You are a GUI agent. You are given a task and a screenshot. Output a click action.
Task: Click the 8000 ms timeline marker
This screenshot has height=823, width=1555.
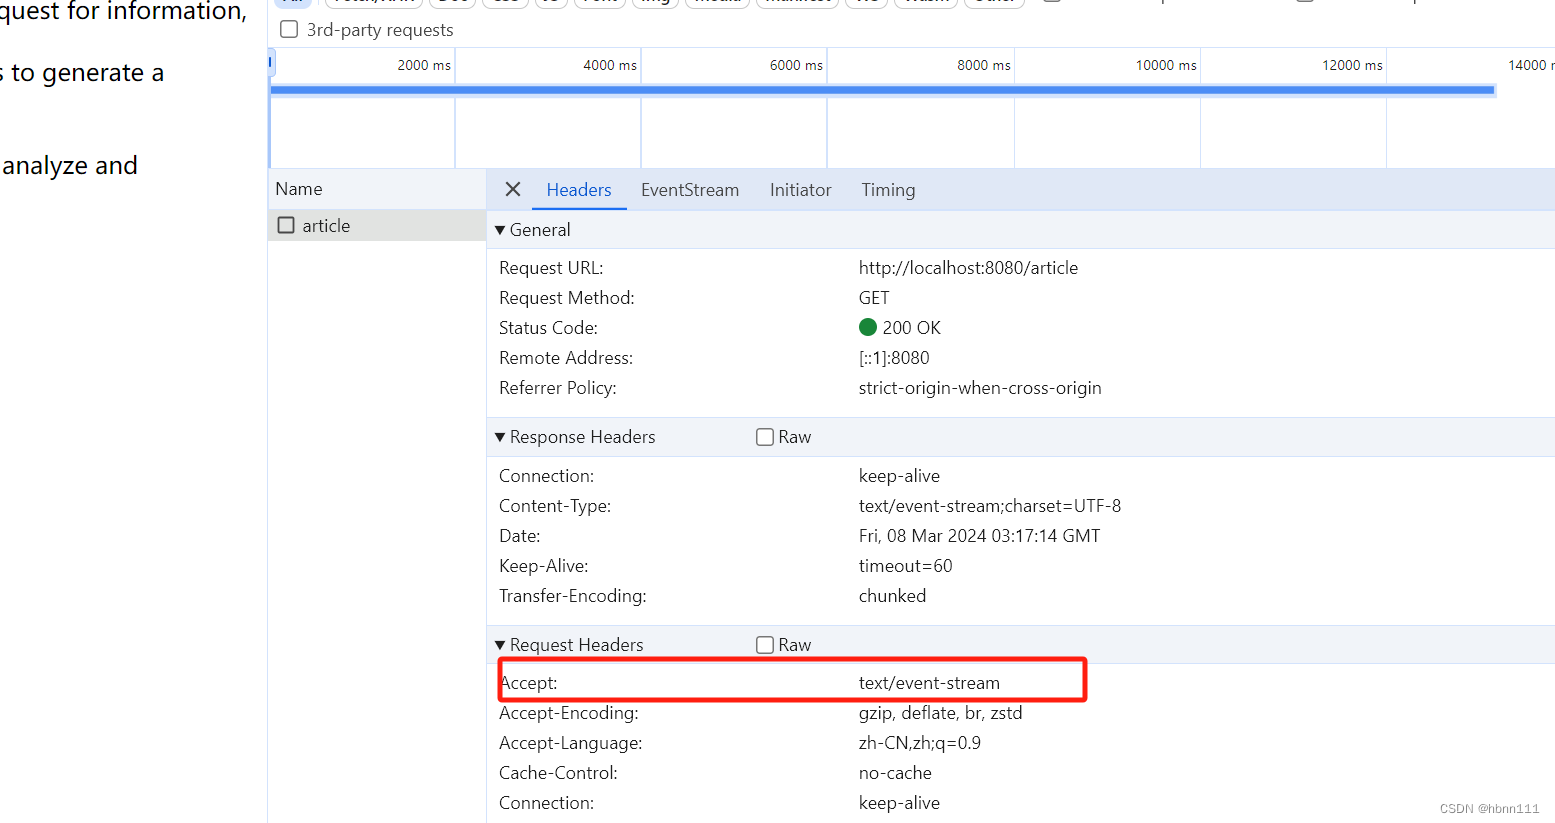(x=984, y=65)
